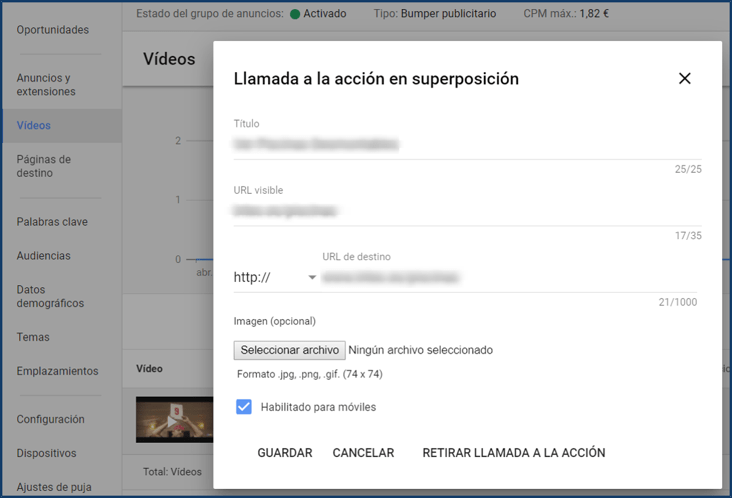Image resolution: width=732 pixels, height=498 pixels.
Task: Click Seleccionar archivo button
Action: [289, 350]
